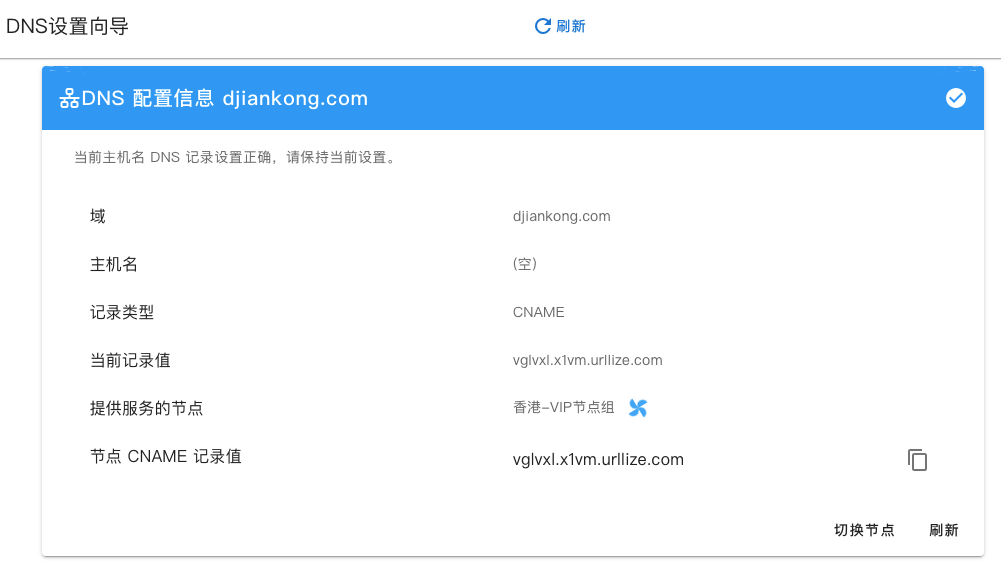Screen dimensions: 1001x566
Task: Click the (空) hostname value
Action: coord(525,264)
